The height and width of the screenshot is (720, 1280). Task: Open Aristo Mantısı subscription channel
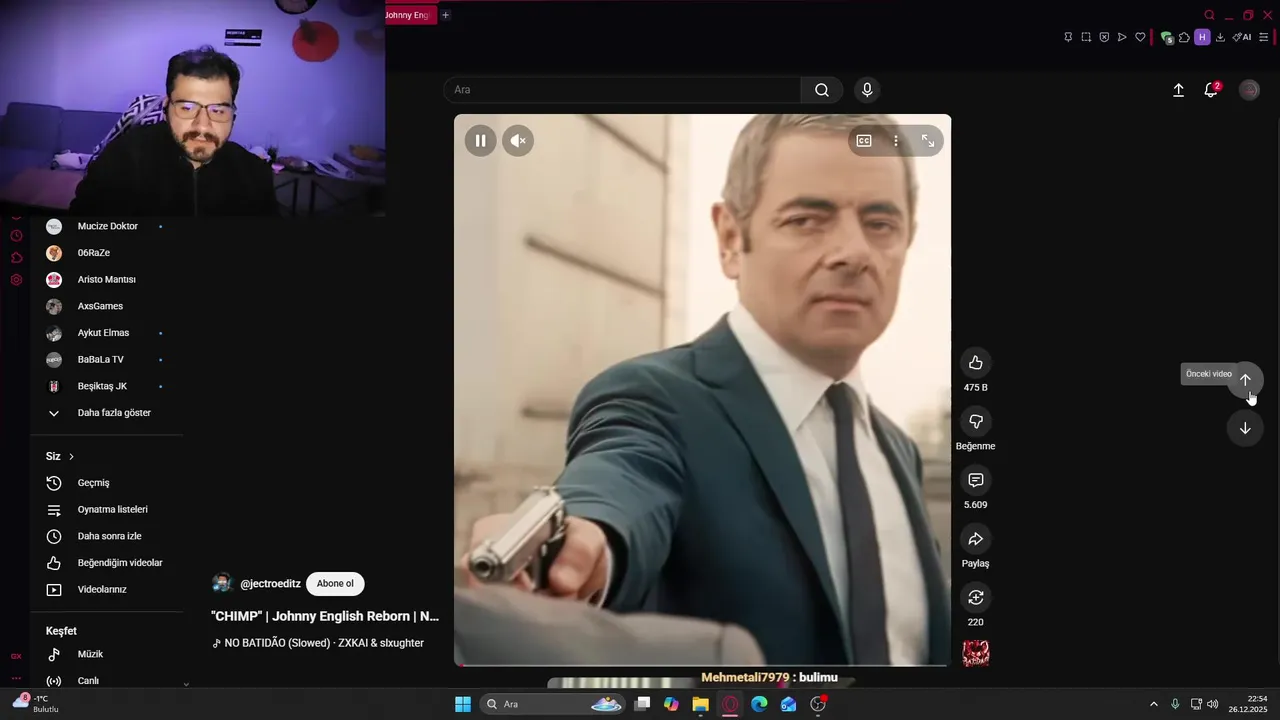(107, 280)
